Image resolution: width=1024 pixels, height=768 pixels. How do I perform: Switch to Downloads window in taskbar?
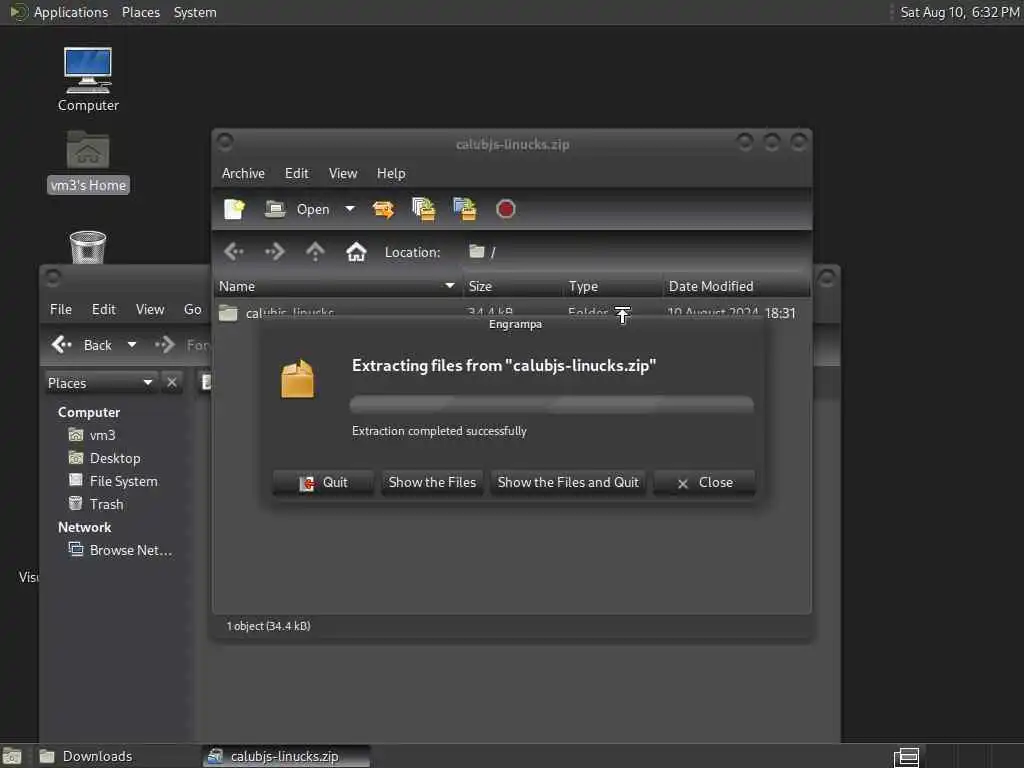116,756
